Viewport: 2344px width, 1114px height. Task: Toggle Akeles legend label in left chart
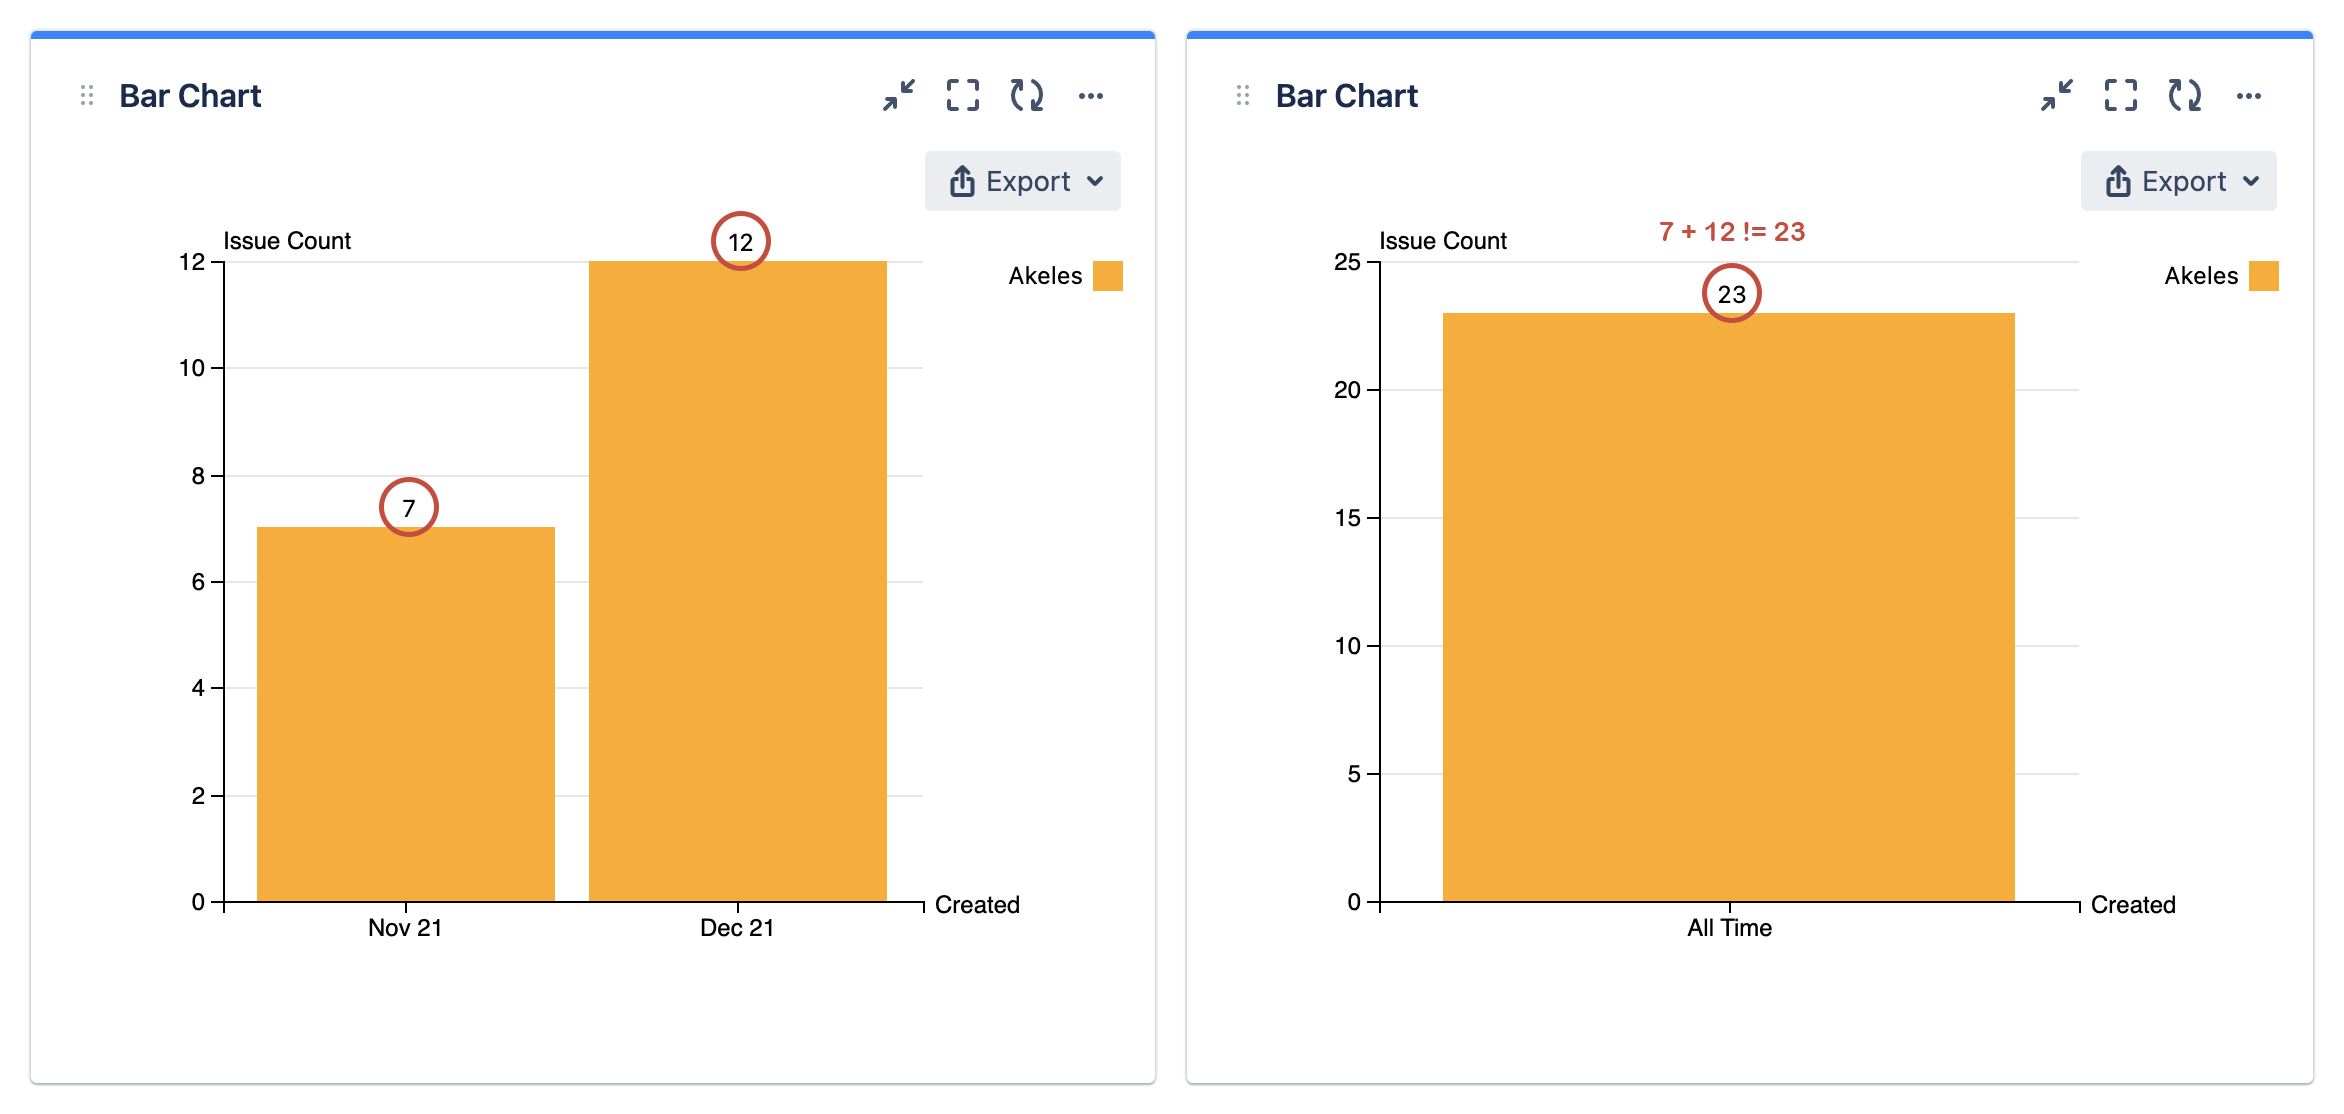(x=1045, y=276)
